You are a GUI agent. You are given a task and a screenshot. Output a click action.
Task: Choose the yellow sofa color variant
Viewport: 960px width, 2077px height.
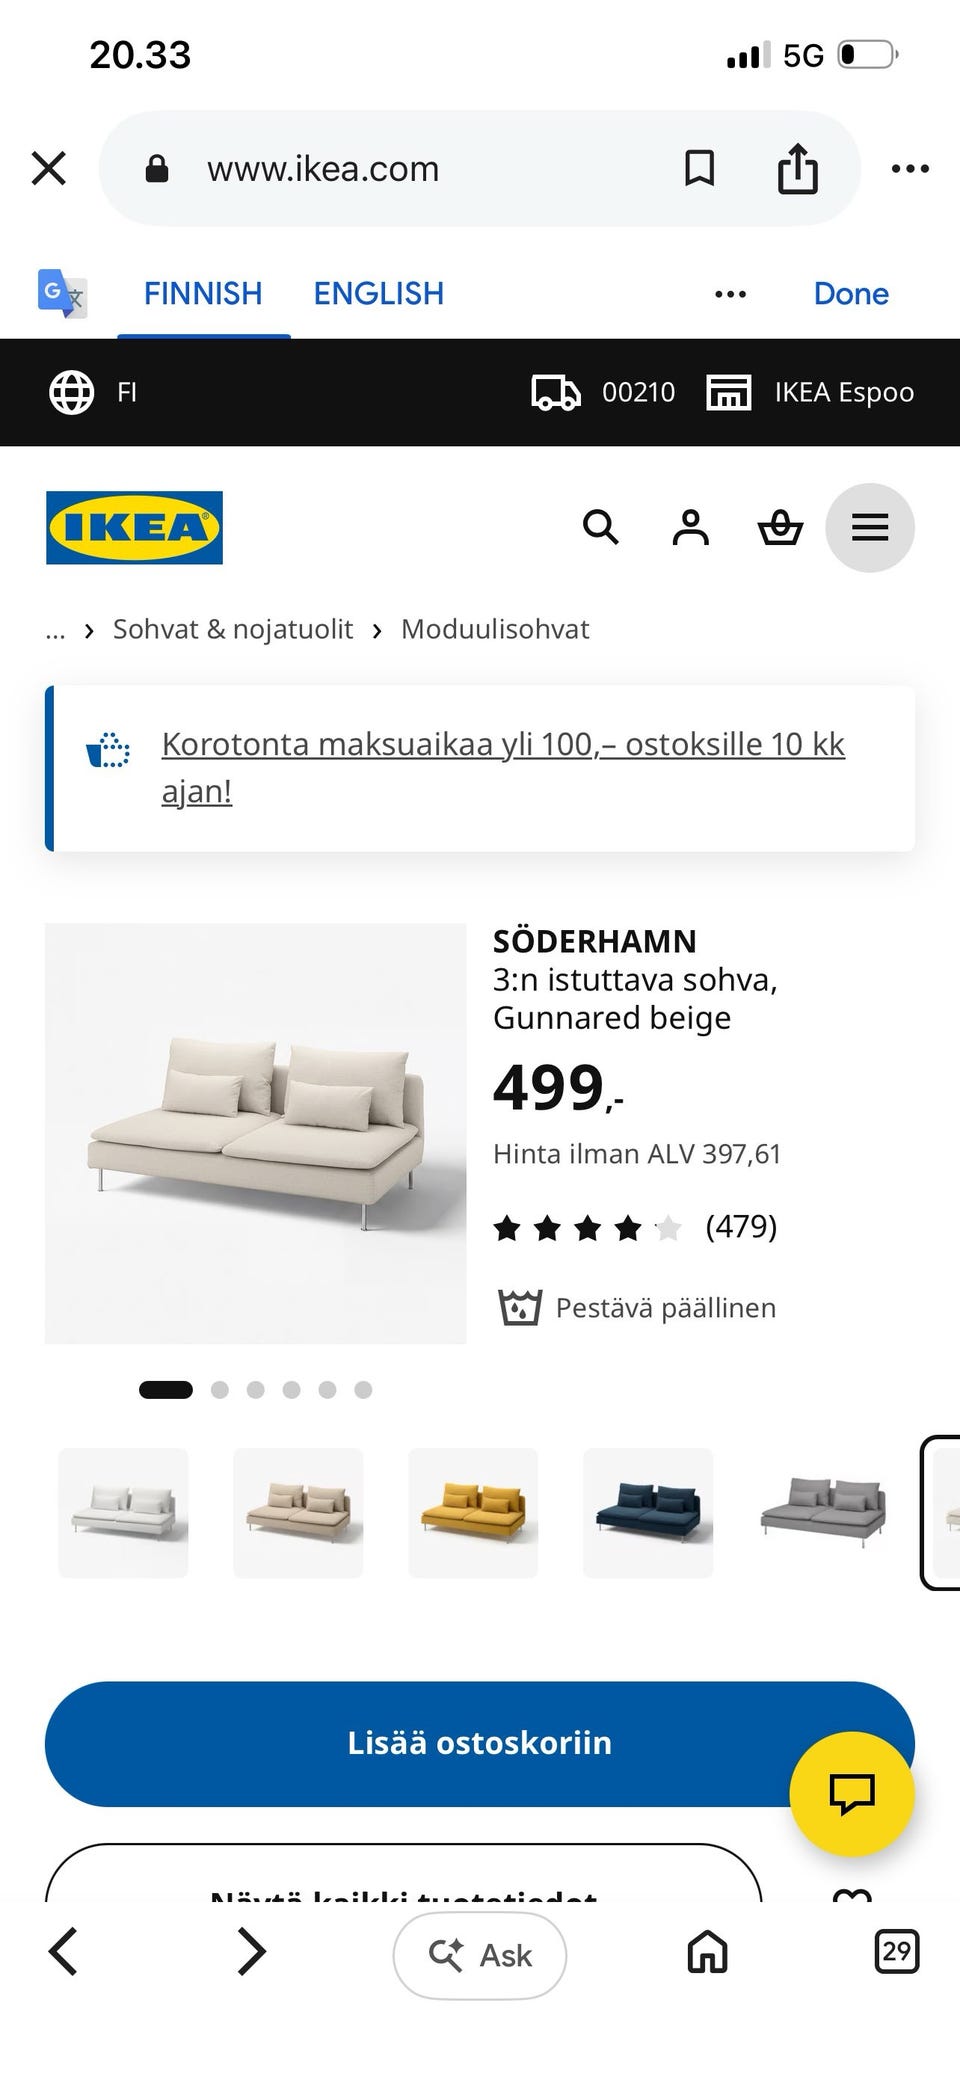point(473,1512)
